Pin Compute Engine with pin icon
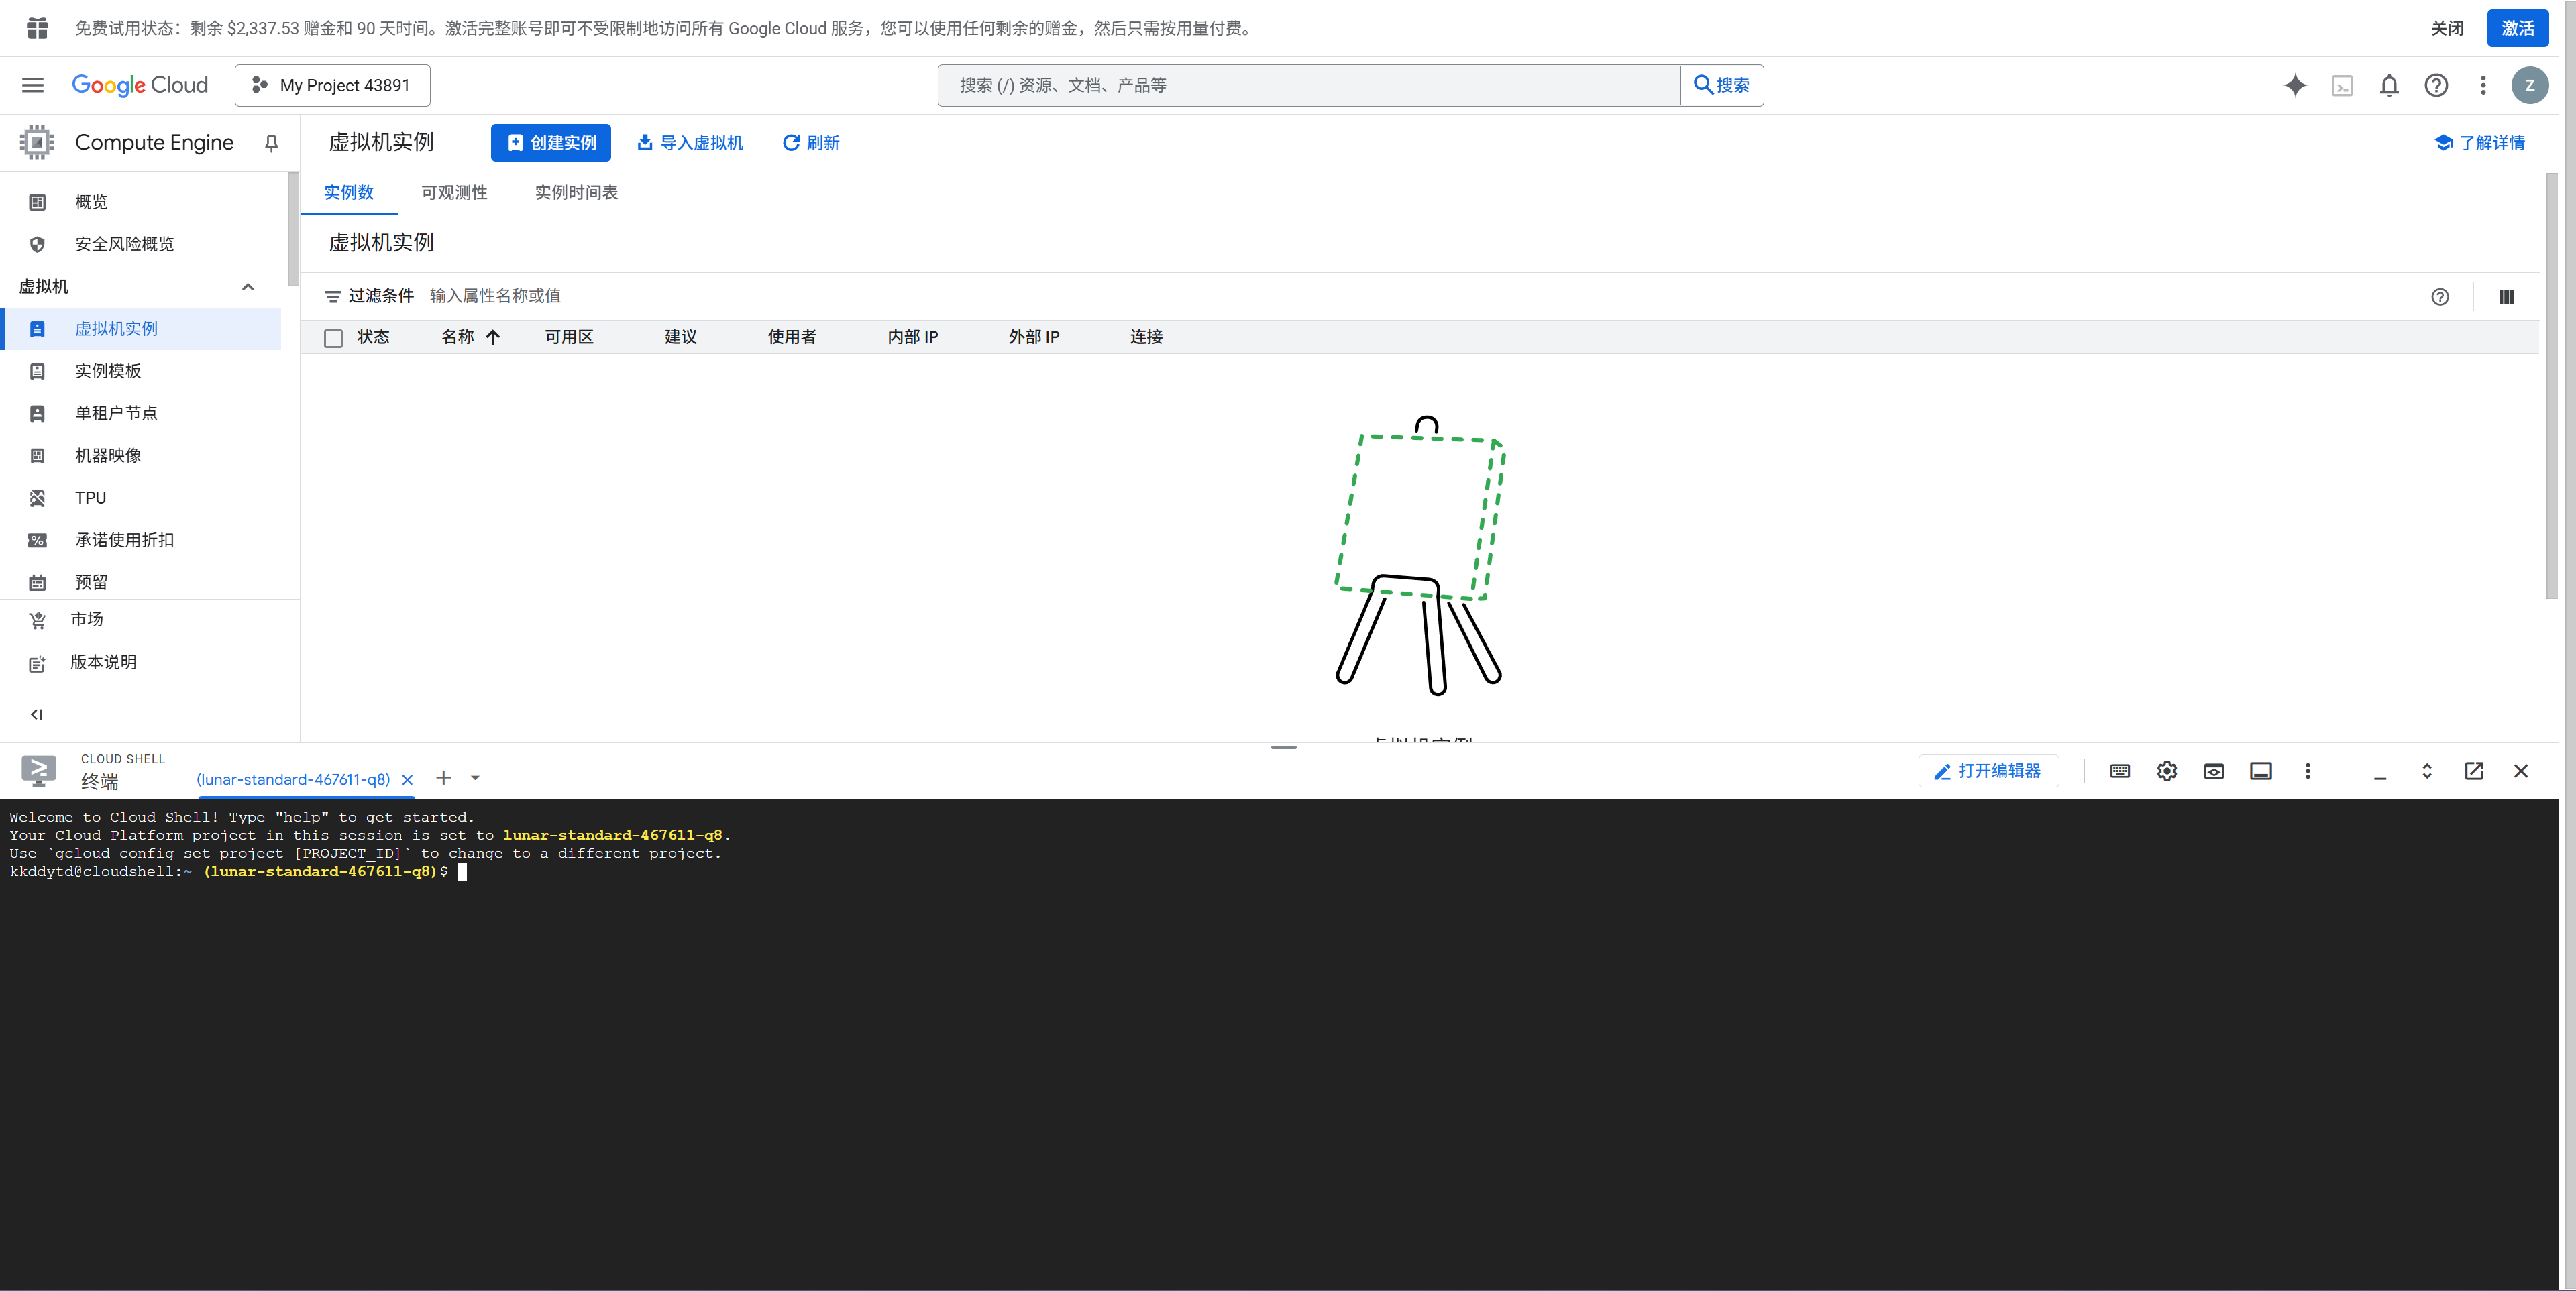Image resolution: width=2576 pixels, height=1291 pixels. click(x=271, y=143)
